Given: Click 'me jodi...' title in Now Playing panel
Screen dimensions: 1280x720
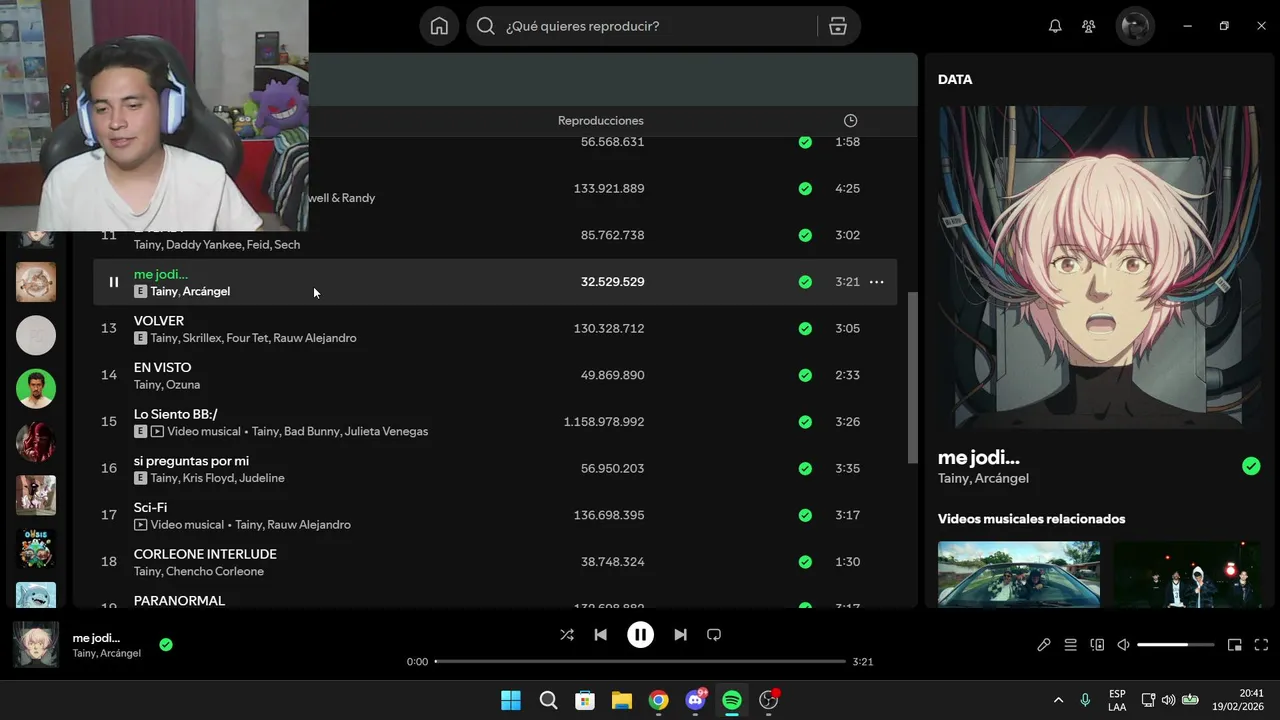Looking at the screenshot, I should click(x=979, y=458).
